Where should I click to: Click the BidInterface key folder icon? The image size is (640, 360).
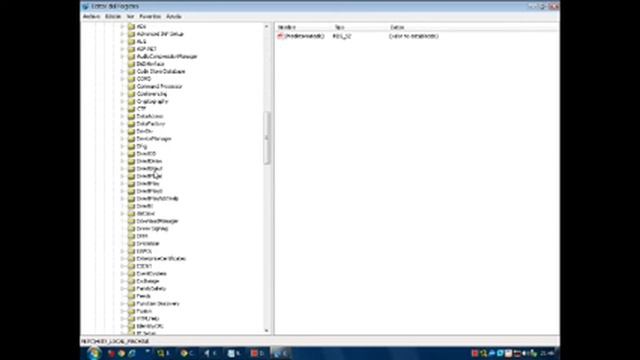(x=131, y=64)
